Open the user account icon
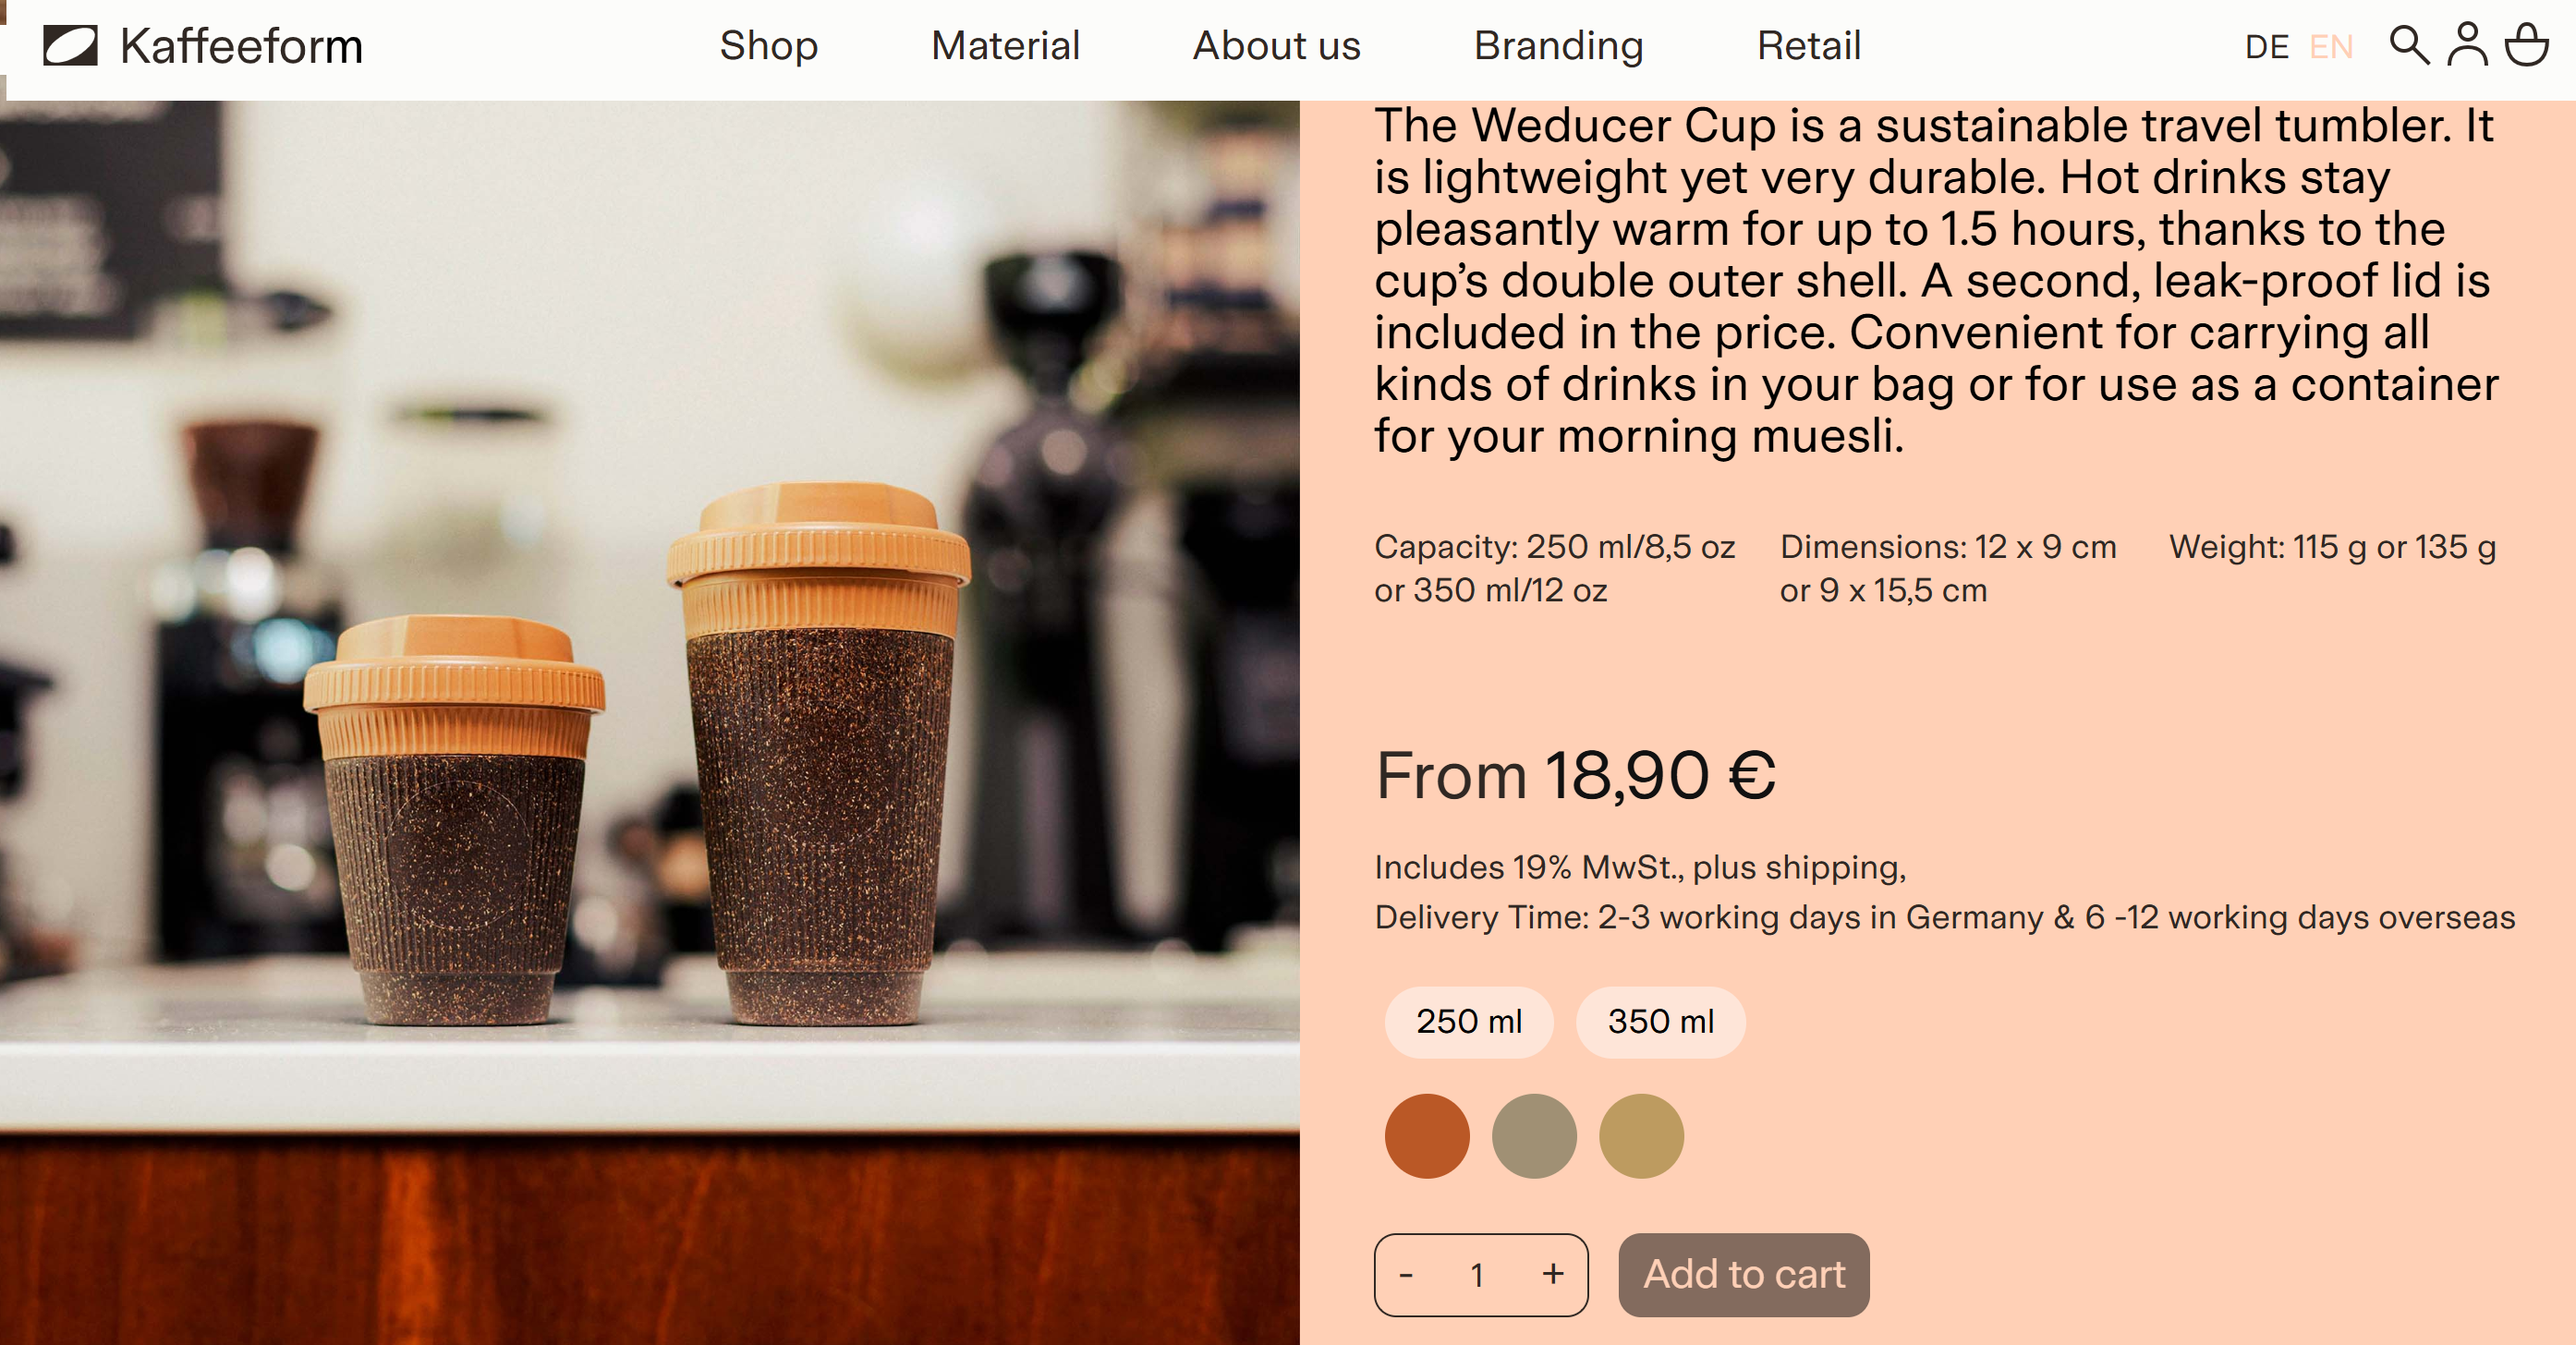 2467,45
